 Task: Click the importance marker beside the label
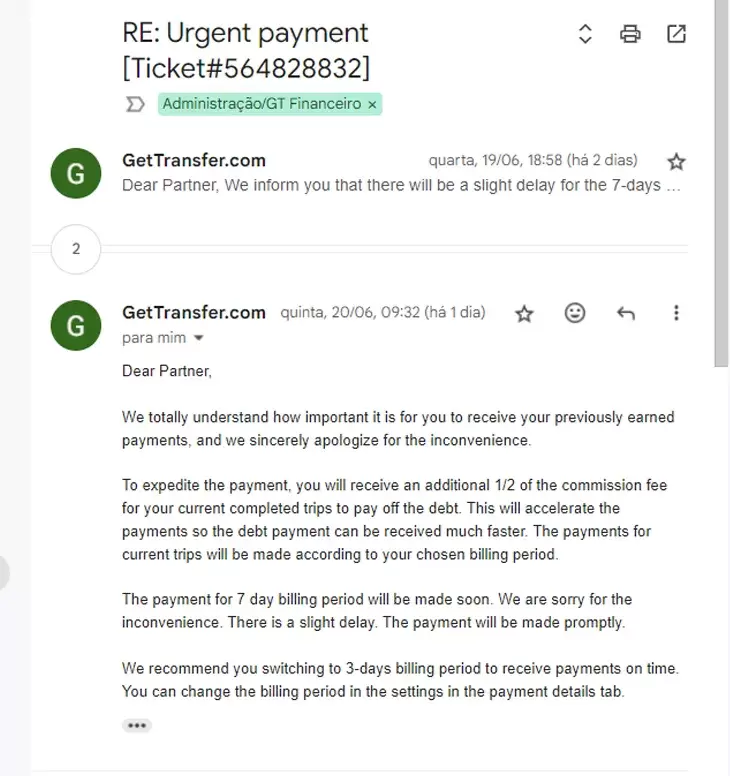click(135, 104)
